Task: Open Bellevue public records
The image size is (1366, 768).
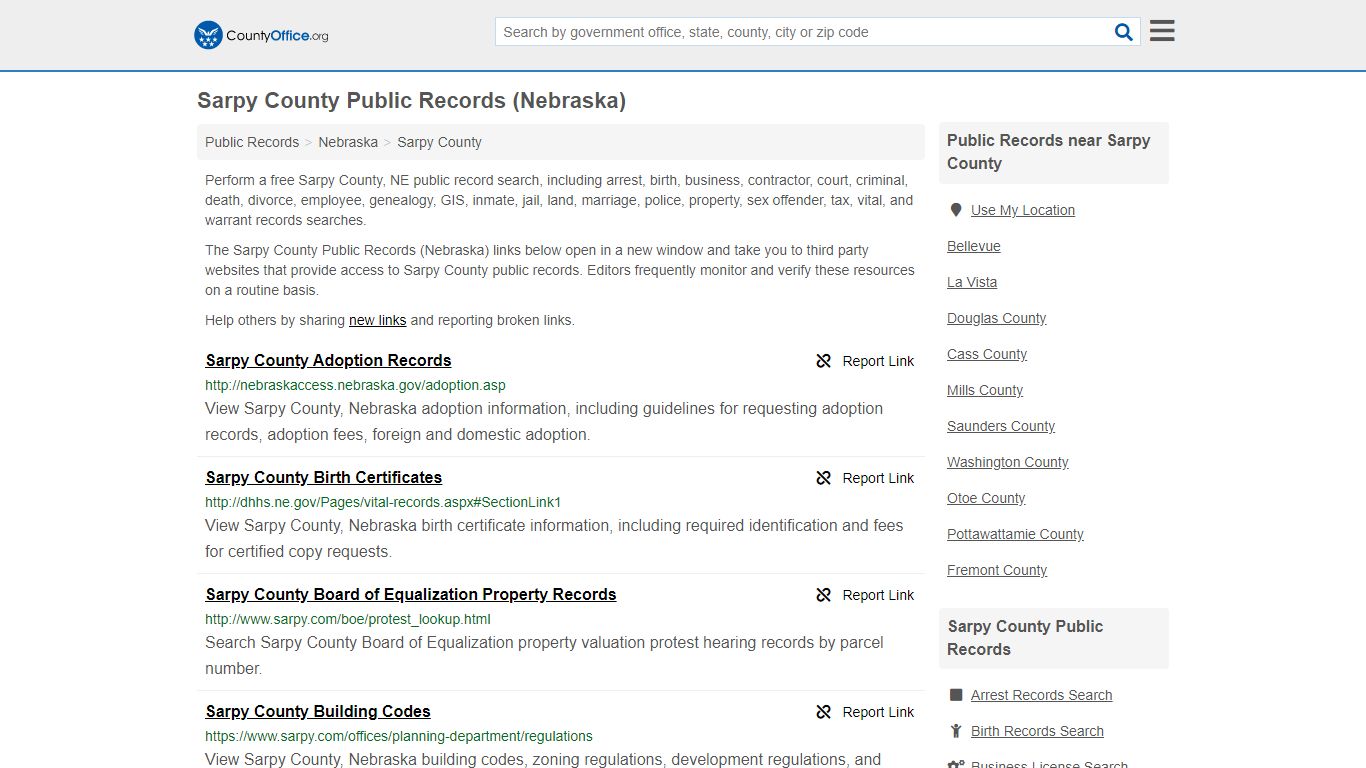Action: coord(974,246)
